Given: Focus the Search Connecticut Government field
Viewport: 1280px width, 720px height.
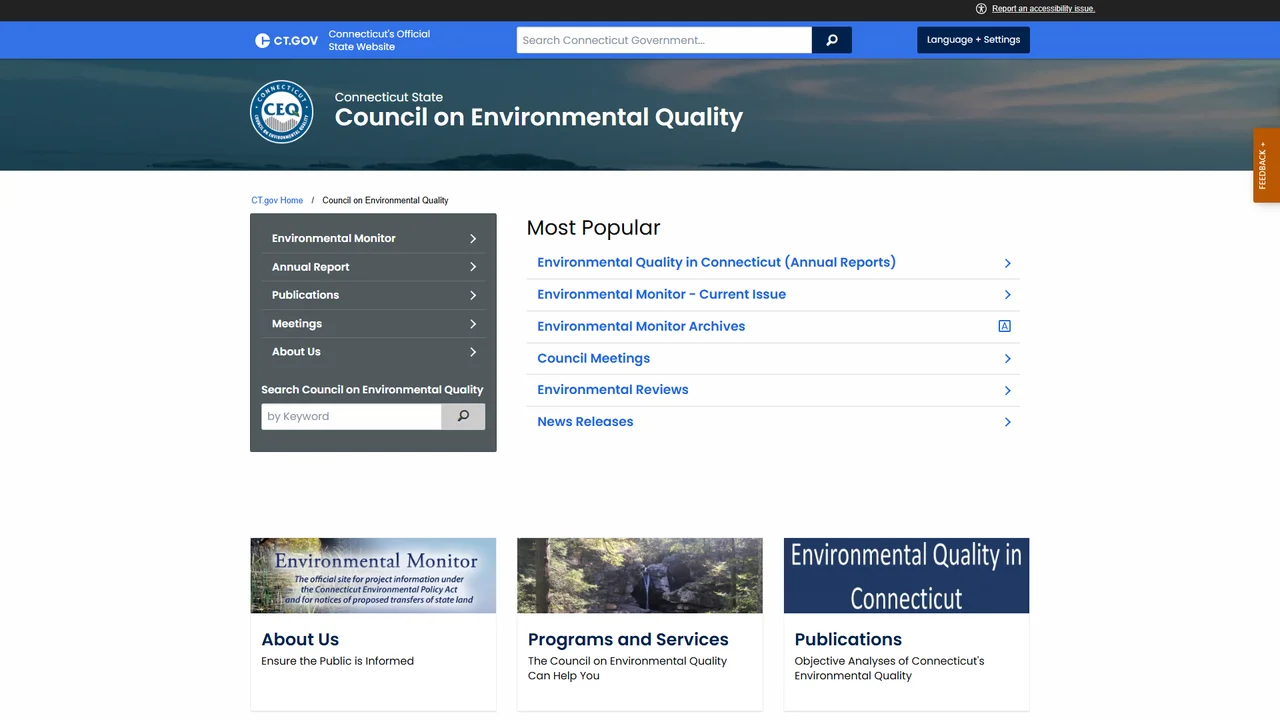Looking at the screenshot, I should point(664,40).
